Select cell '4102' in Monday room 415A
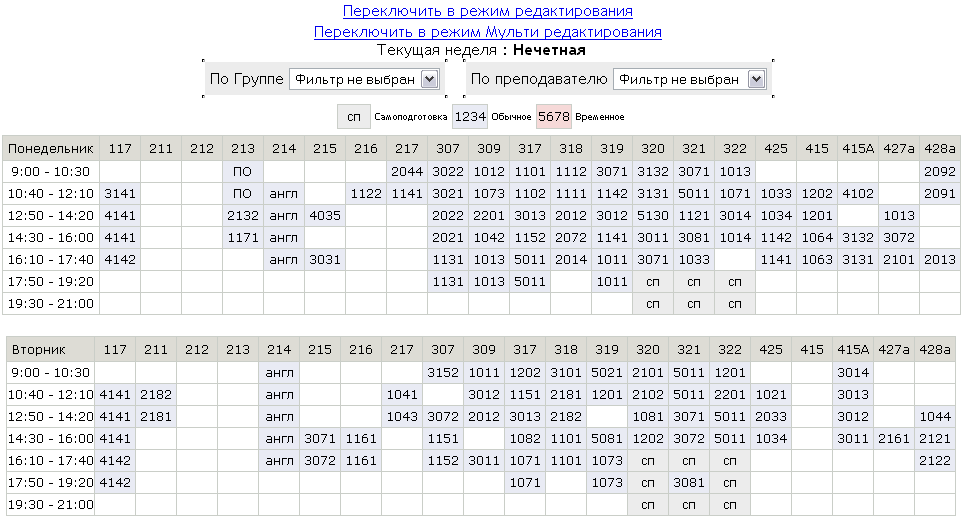The height and width of the screenshot is (523, 964). [x=858, y=194]
